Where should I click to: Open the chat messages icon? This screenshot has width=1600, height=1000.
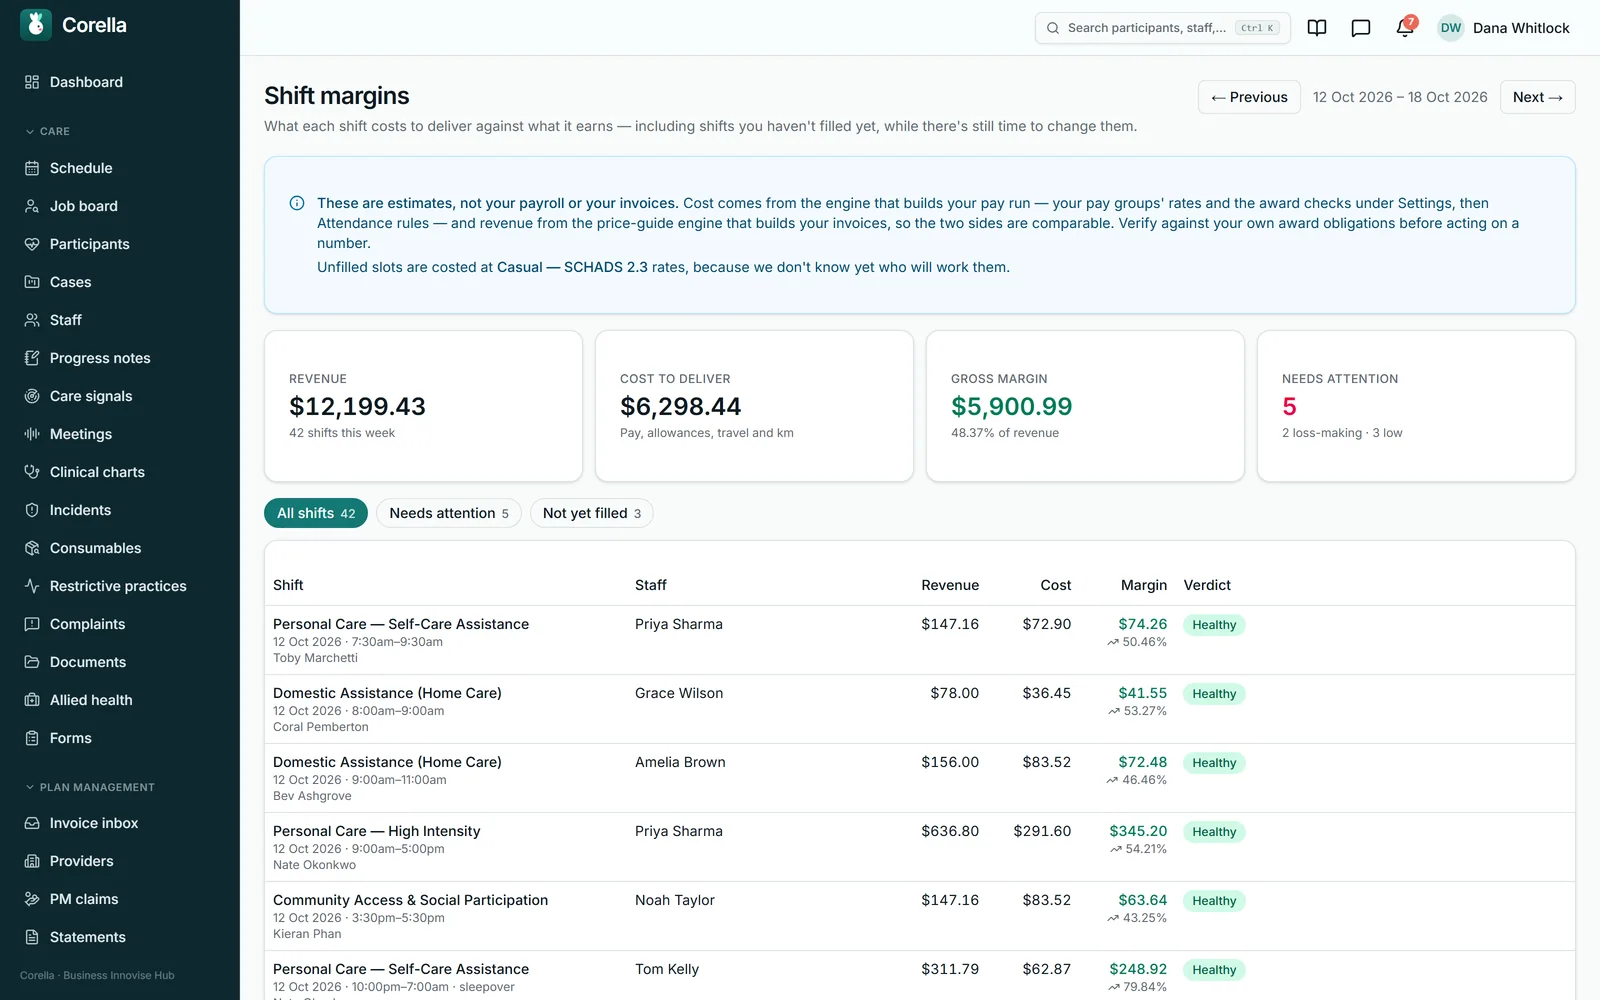(1361, 28)
